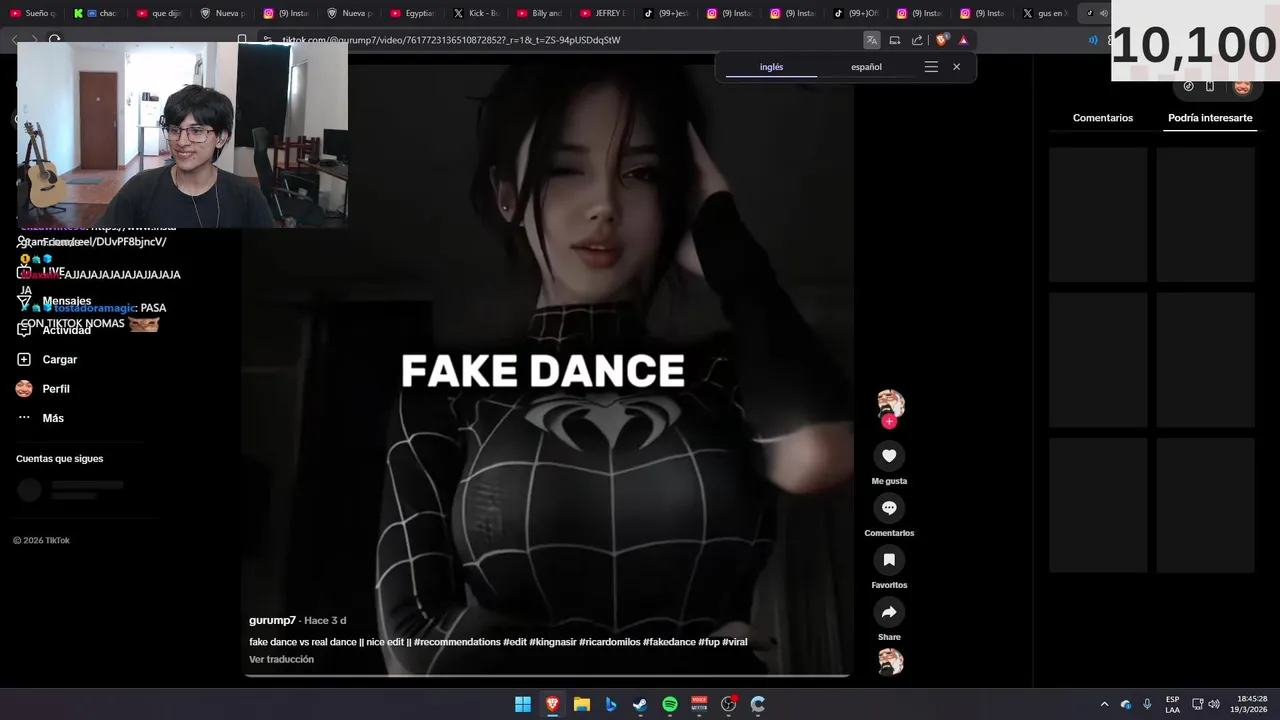Switch to the 'Kick' X browser tab
Image resolution: width=1280 pixels, height=720 pixels.
476,13
